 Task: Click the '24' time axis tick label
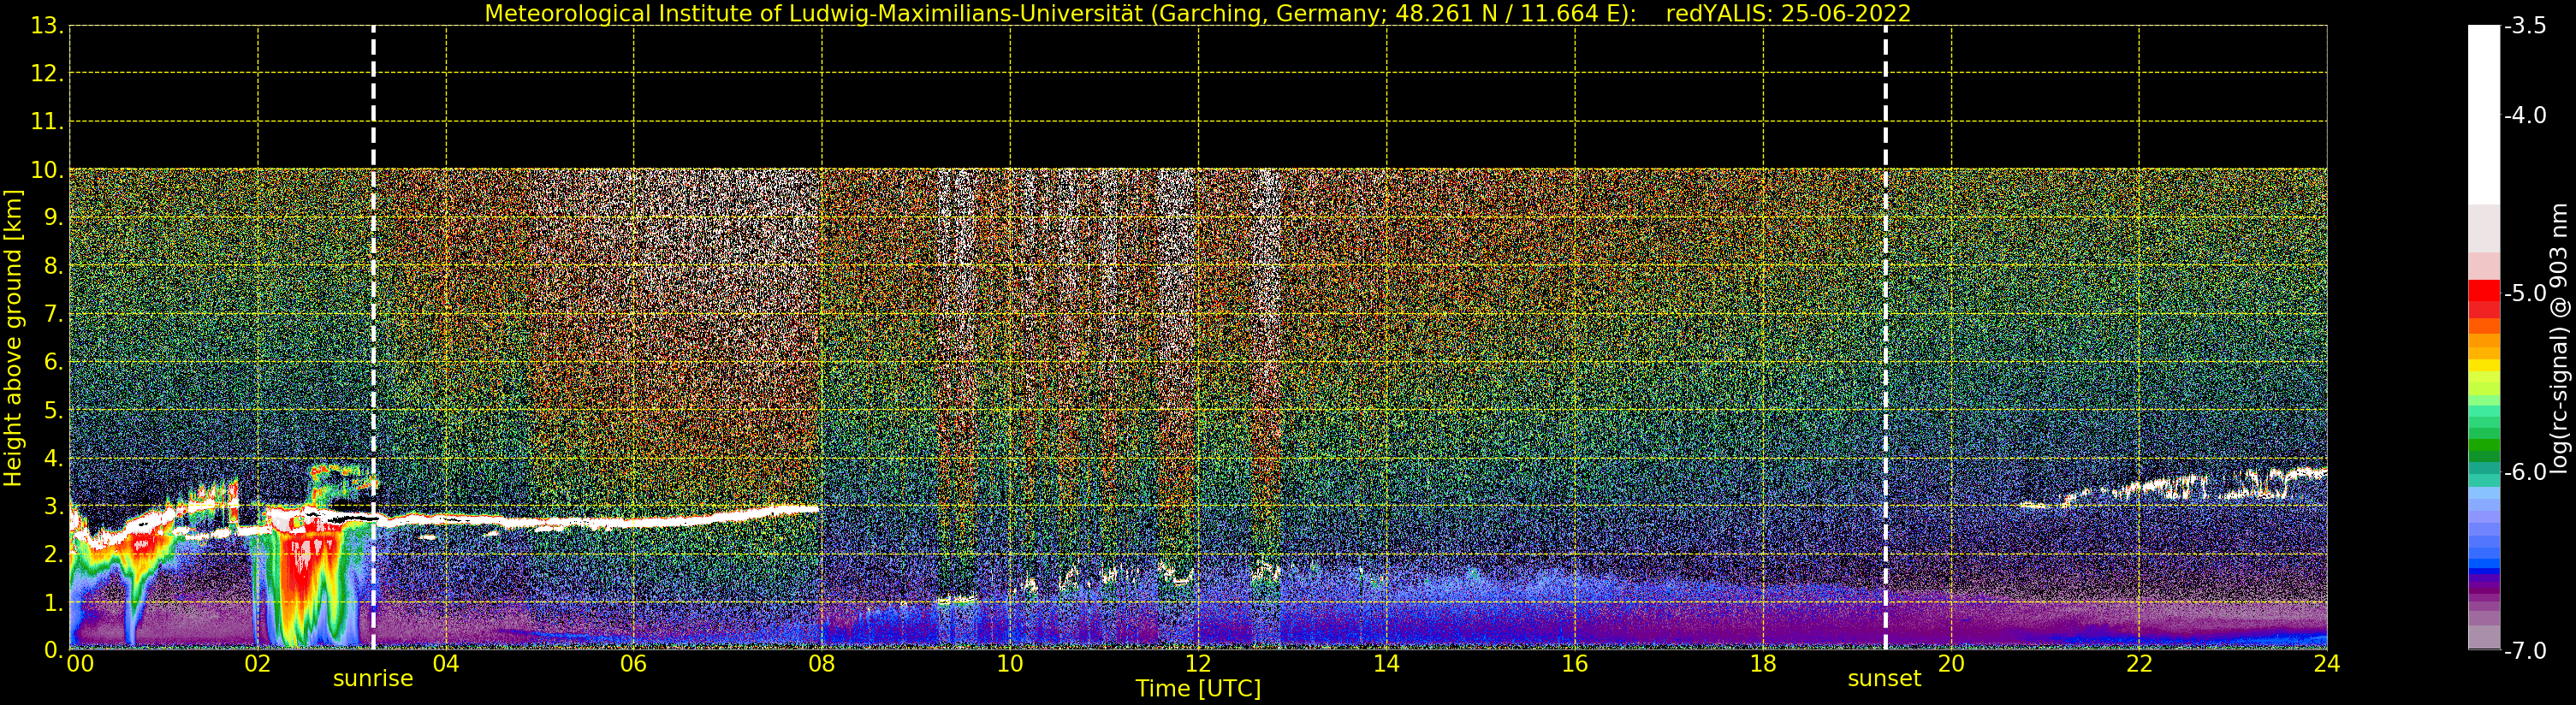[2327, 664]
